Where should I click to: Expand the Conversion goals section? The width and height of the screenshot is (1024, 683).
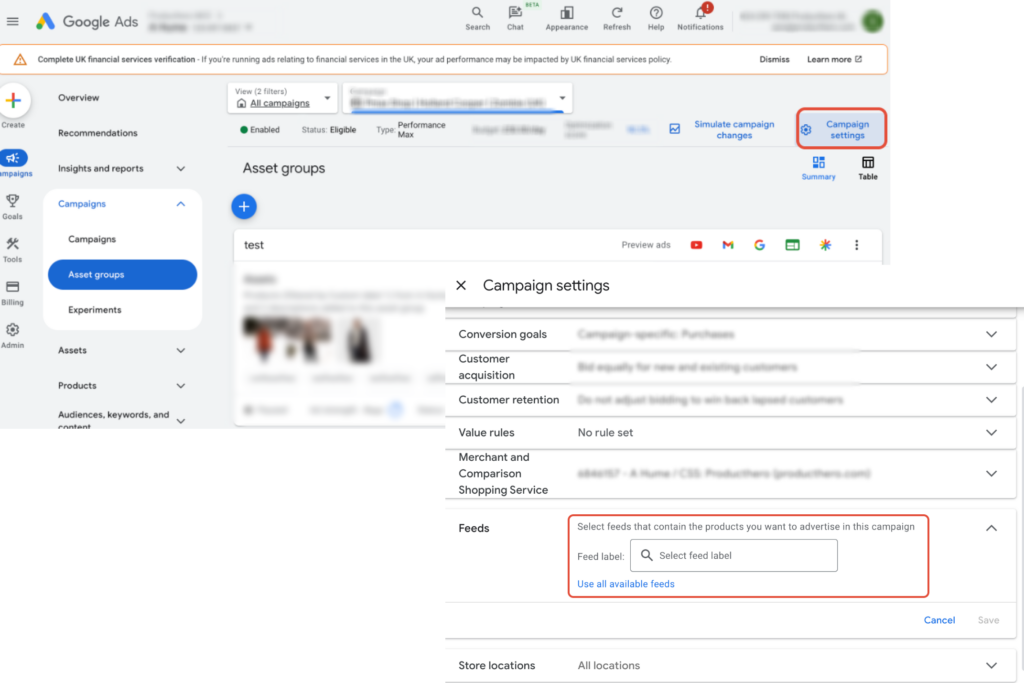coord(991,335)
